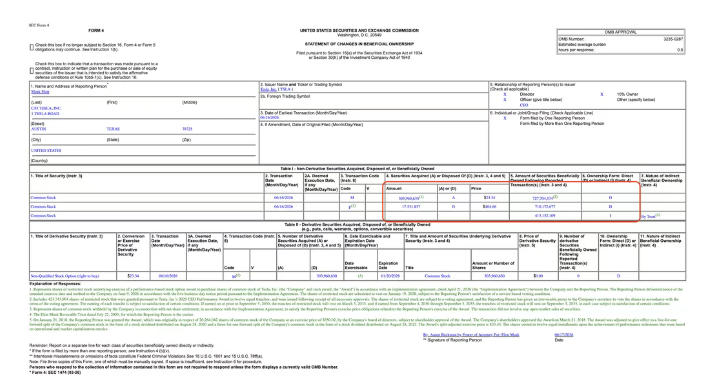
Task: Click 'Common Stock' underlying title in Table II
Action: click(x=437, y=276)
